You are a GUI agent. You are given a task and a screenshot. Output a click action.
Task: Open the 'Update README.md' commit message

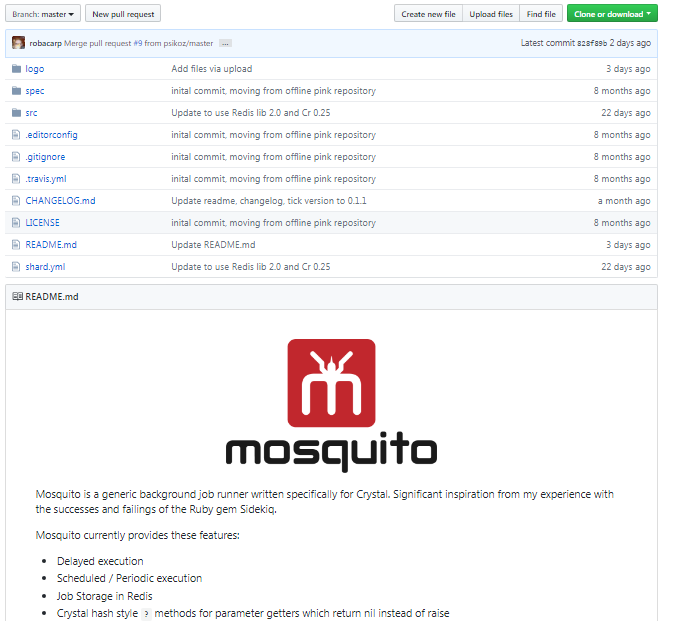tap(213, 245)
